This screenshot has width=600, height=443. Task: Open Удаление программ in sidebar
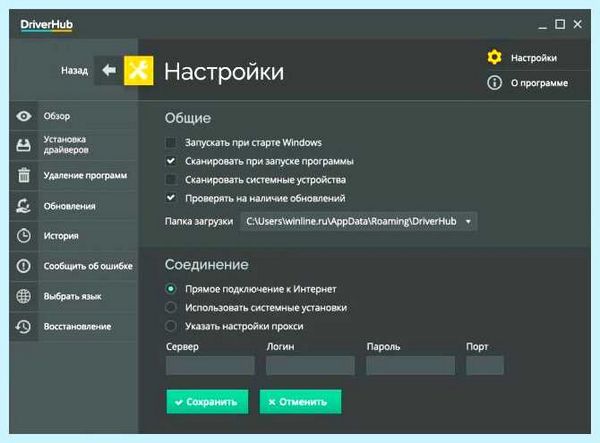coord(73,175)
